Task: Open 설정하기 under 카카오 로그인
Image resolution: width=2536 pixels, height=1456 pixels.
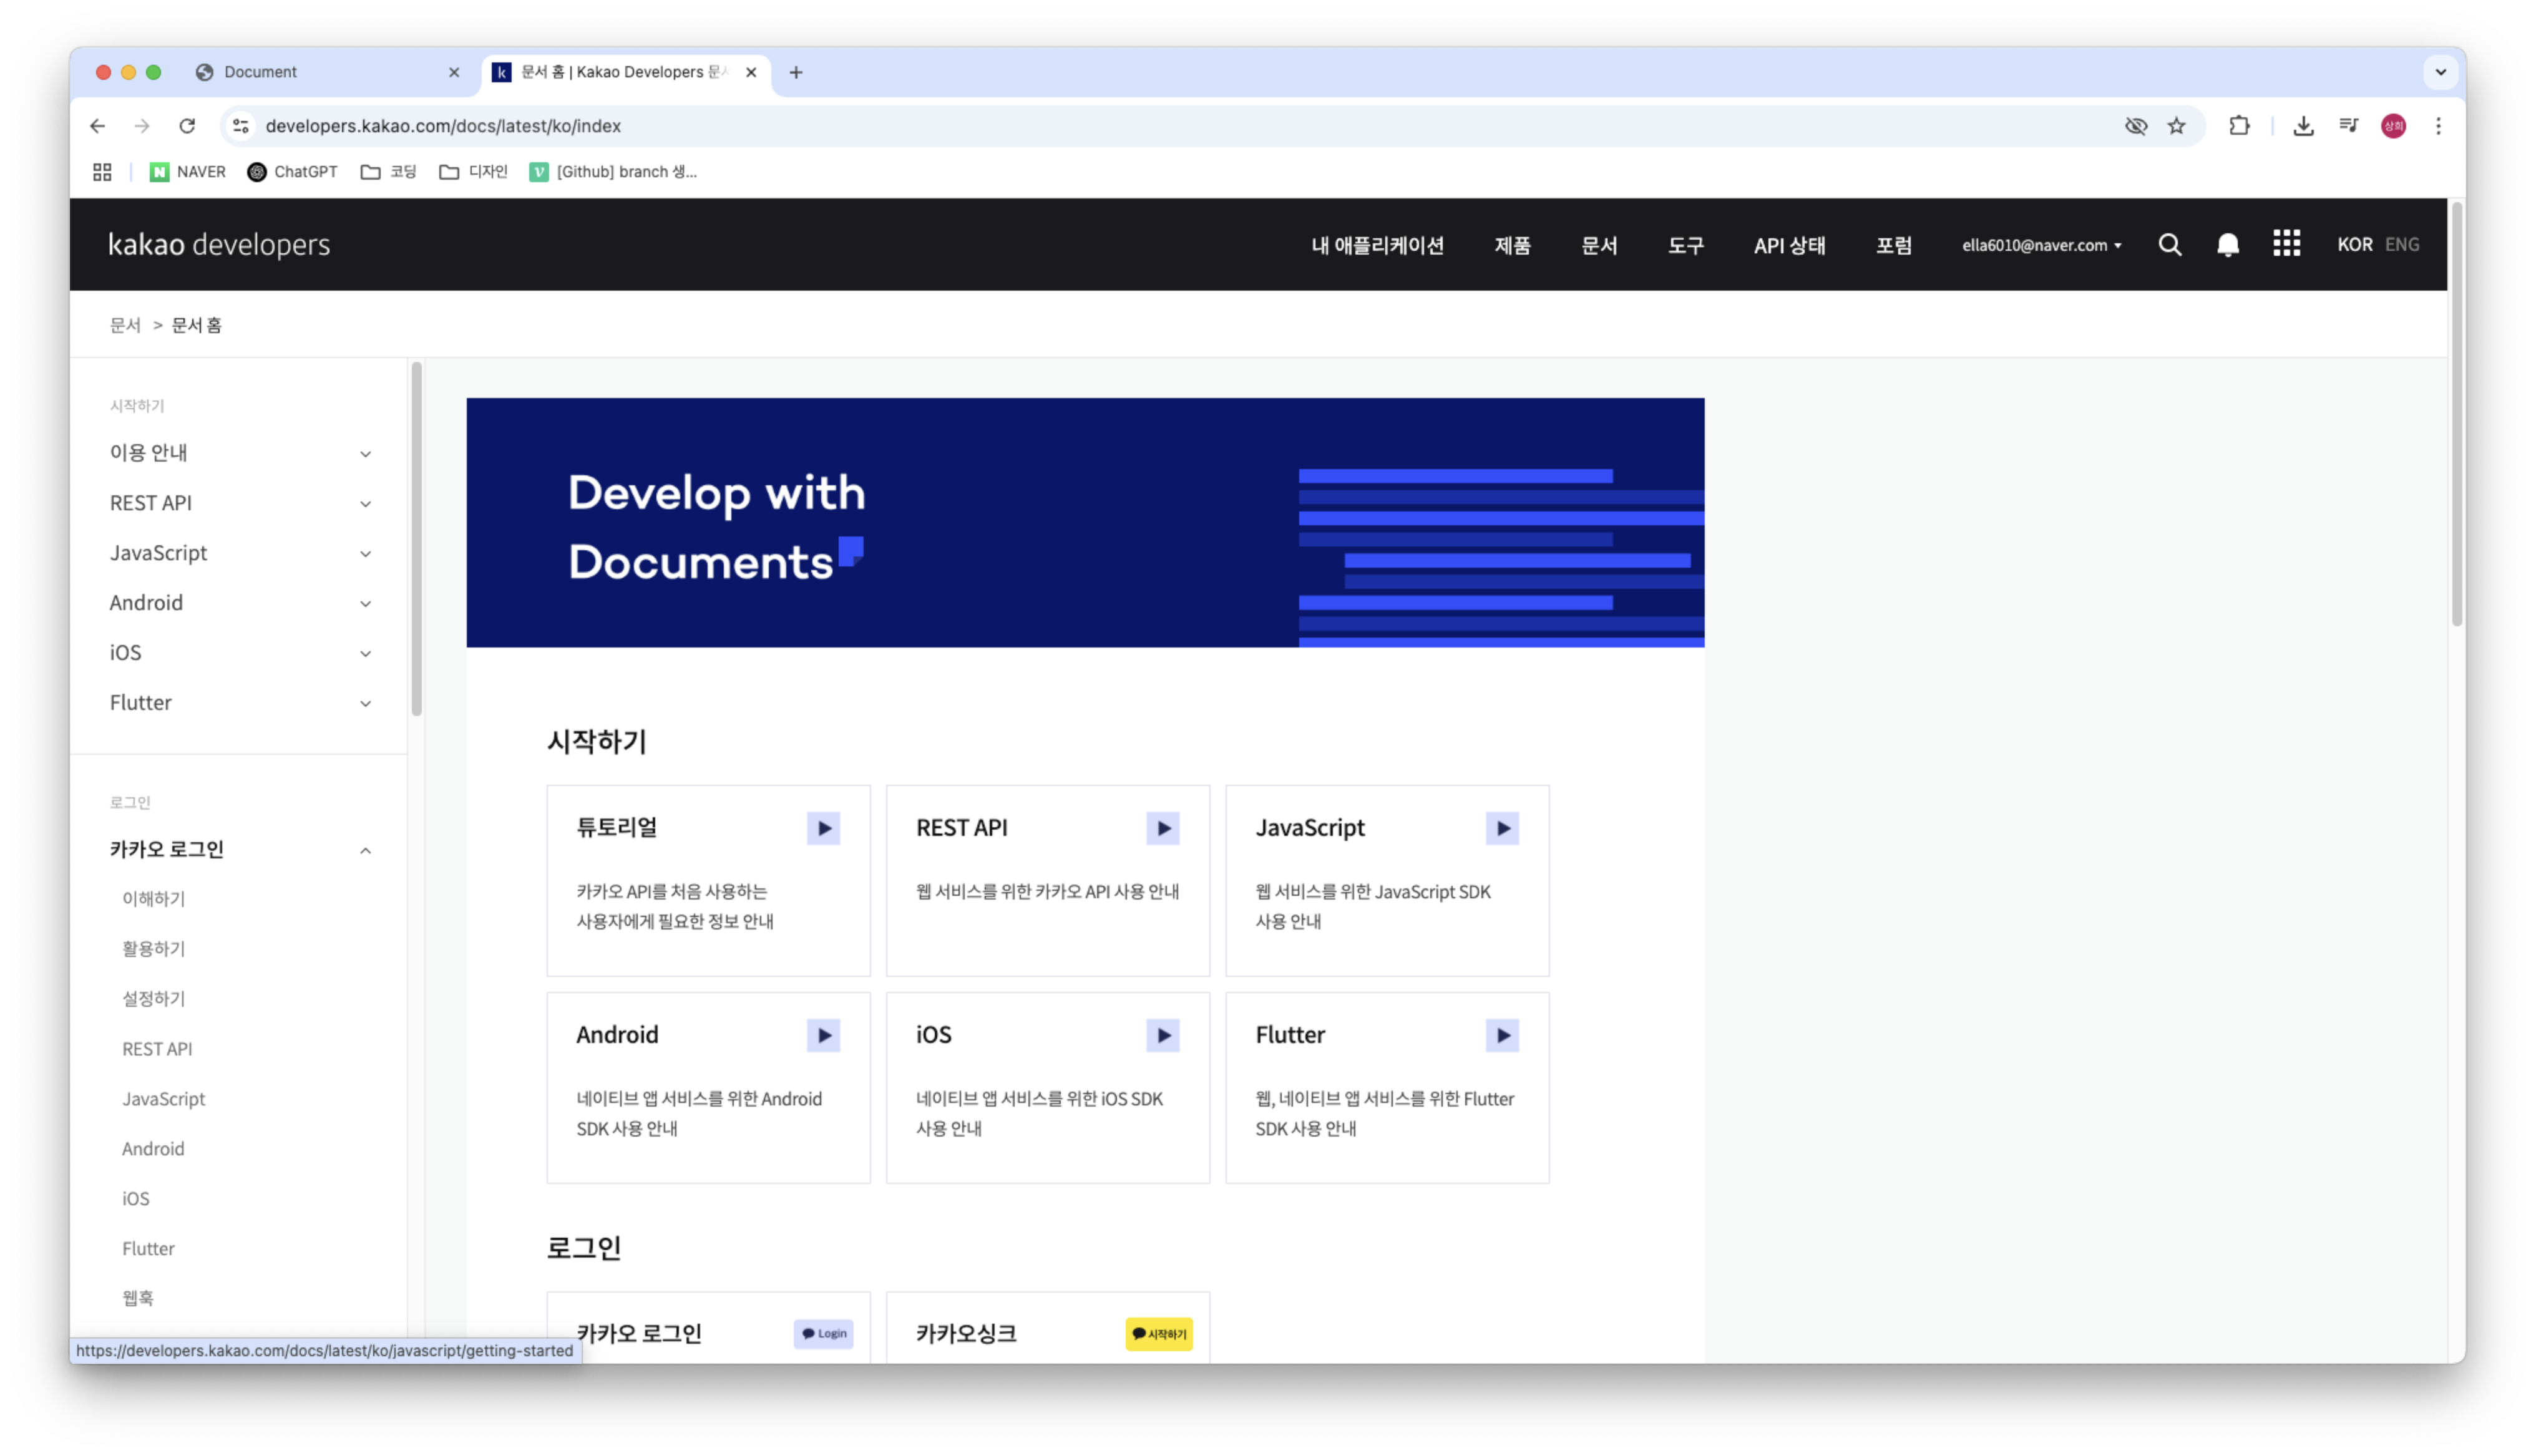Action: [154, 999]
